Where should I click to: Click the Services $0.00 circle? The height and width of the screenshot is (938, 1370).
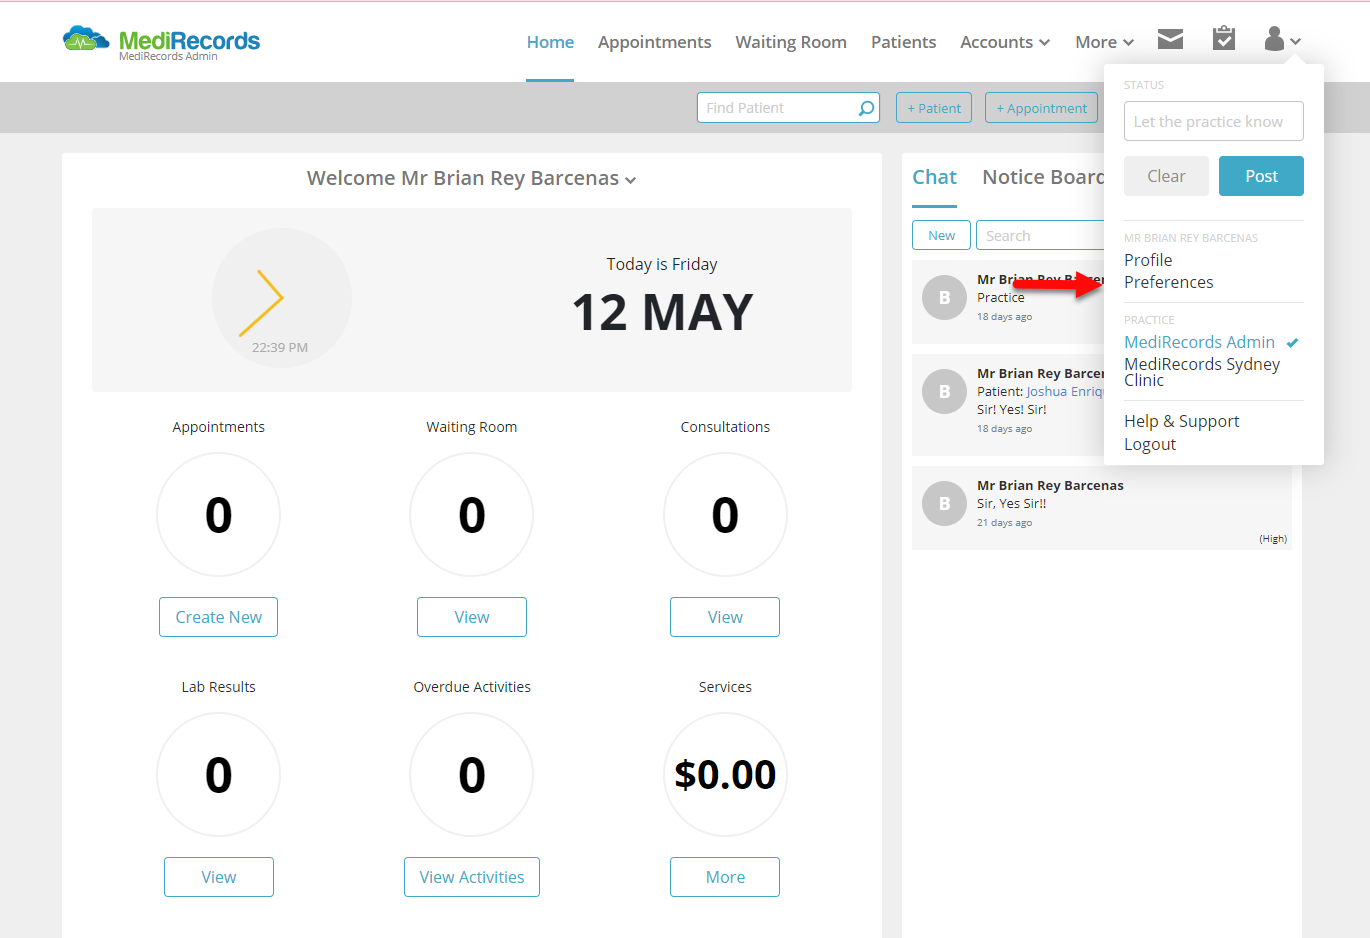point(725,775)
